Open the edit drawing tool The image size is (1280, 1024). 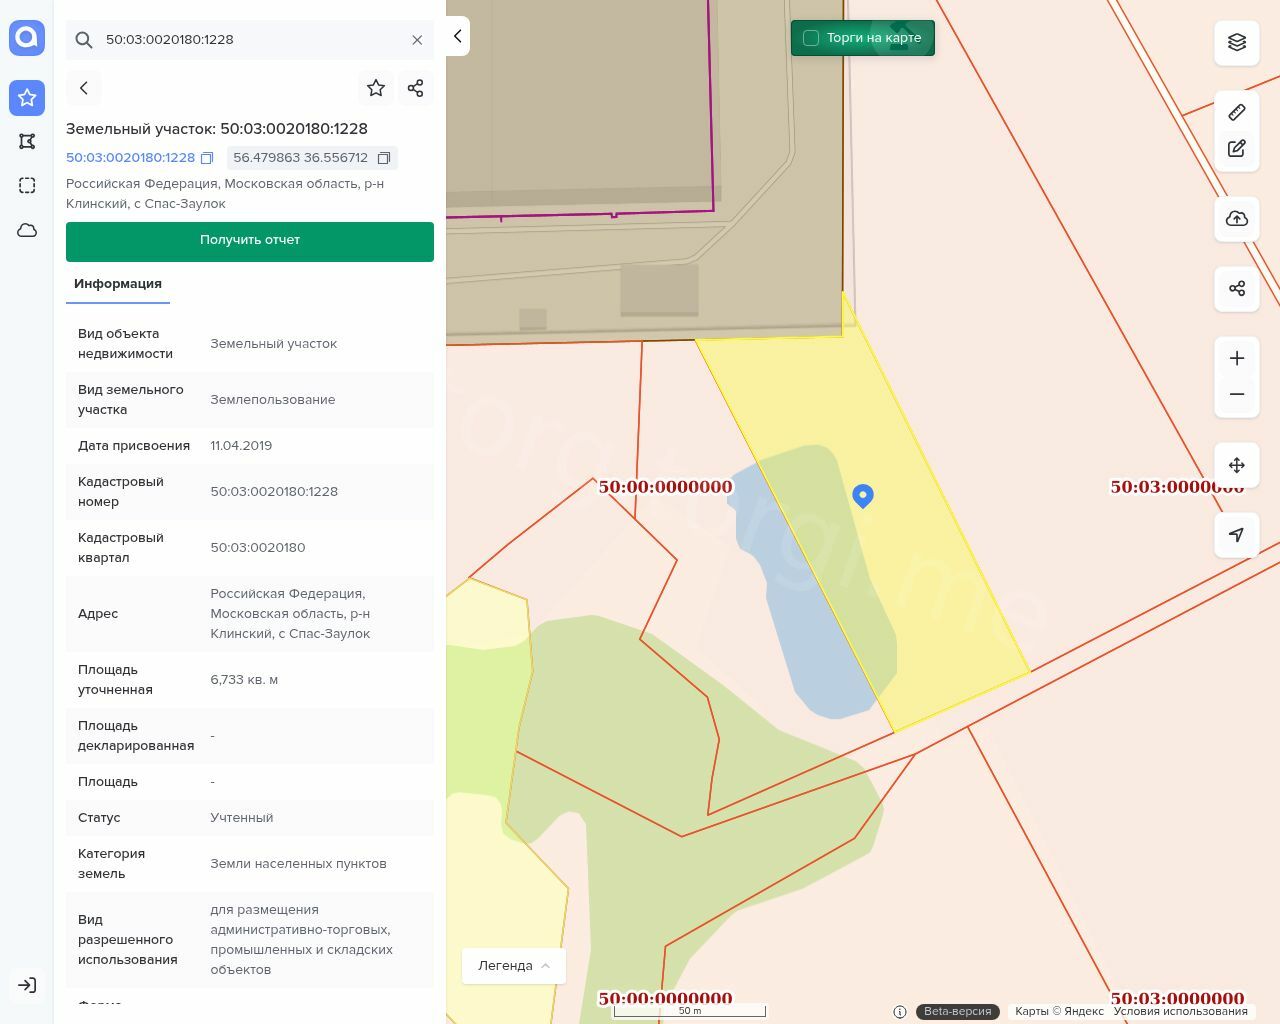pos(1237,148)
